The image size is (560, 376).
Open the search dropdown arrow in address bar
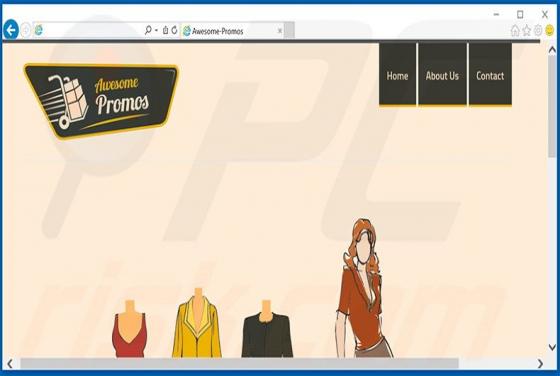tap(156, 31)
